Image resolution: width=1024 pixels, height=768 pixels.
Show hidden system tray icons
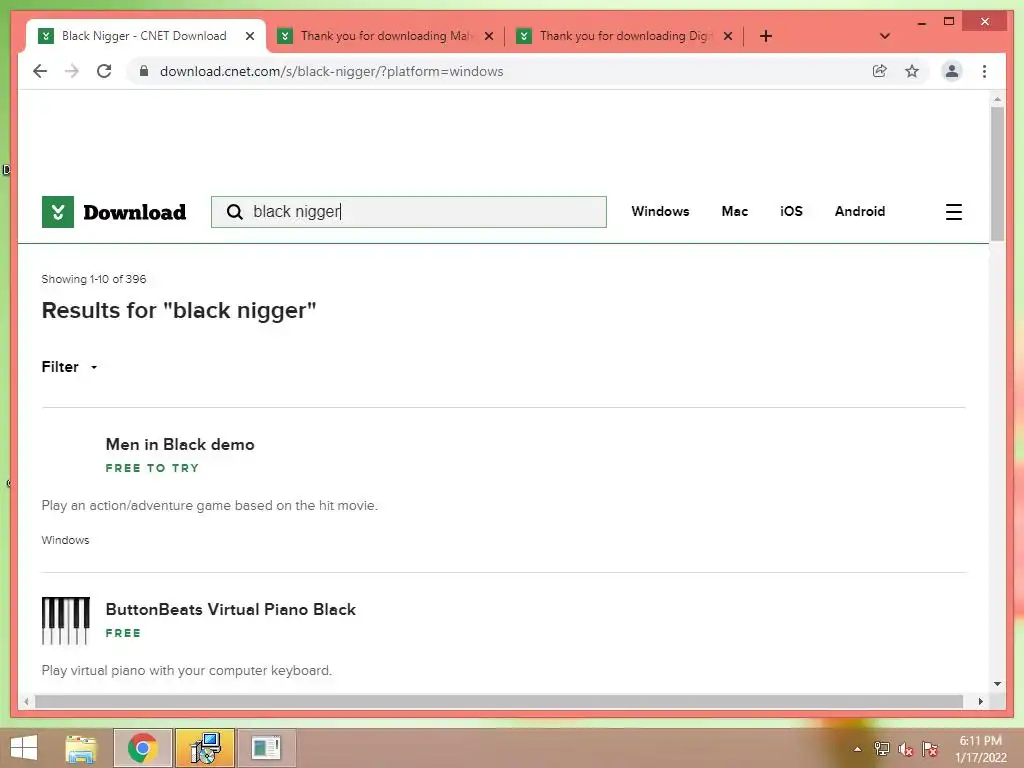click(x=857, y=749)
